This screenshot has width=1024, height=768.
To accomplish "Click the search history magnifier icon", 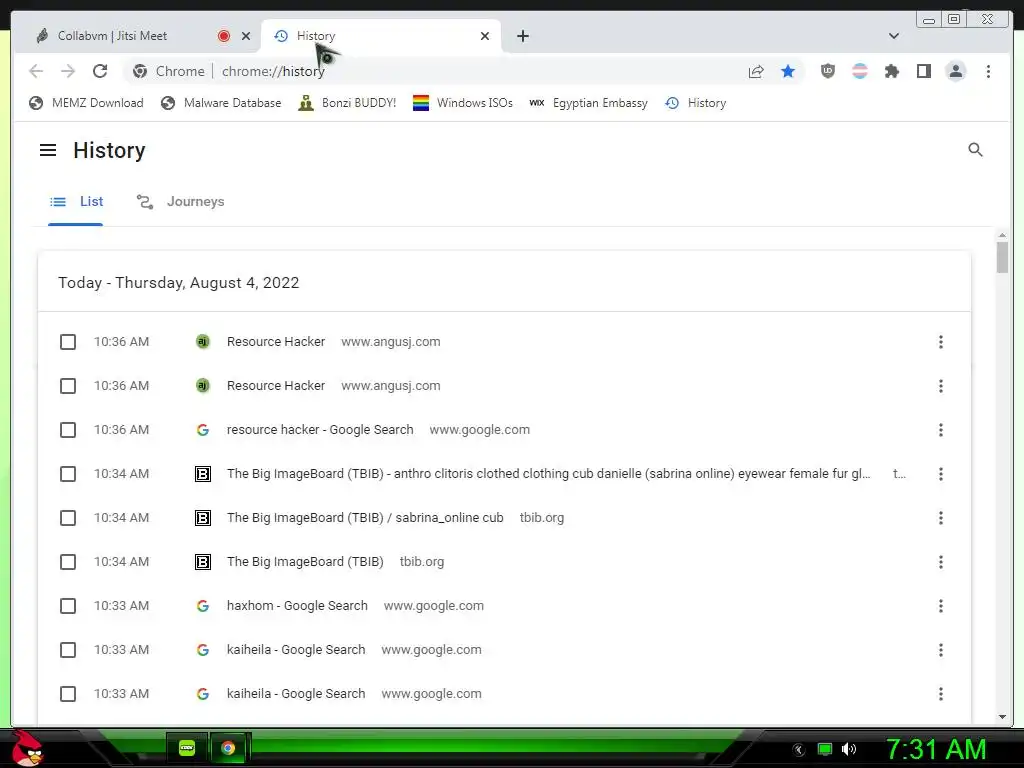I will pyautogui.click(x=975, y=150).
